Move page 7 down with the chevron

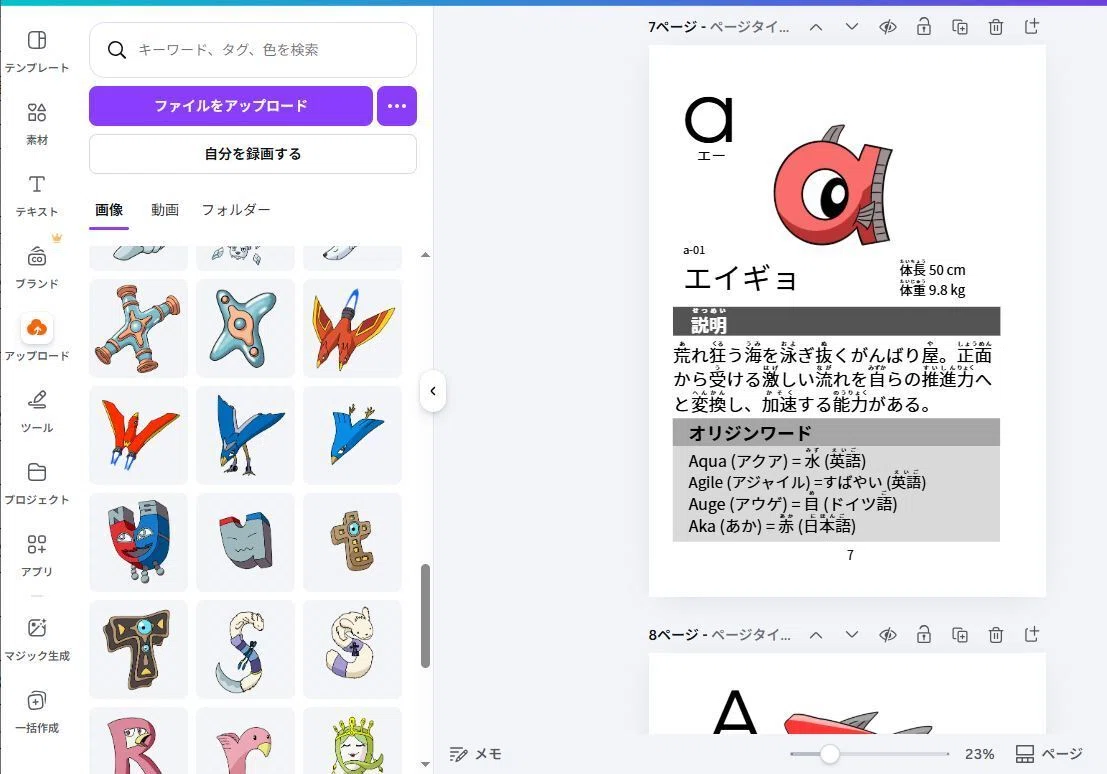(x=851, y=27)
